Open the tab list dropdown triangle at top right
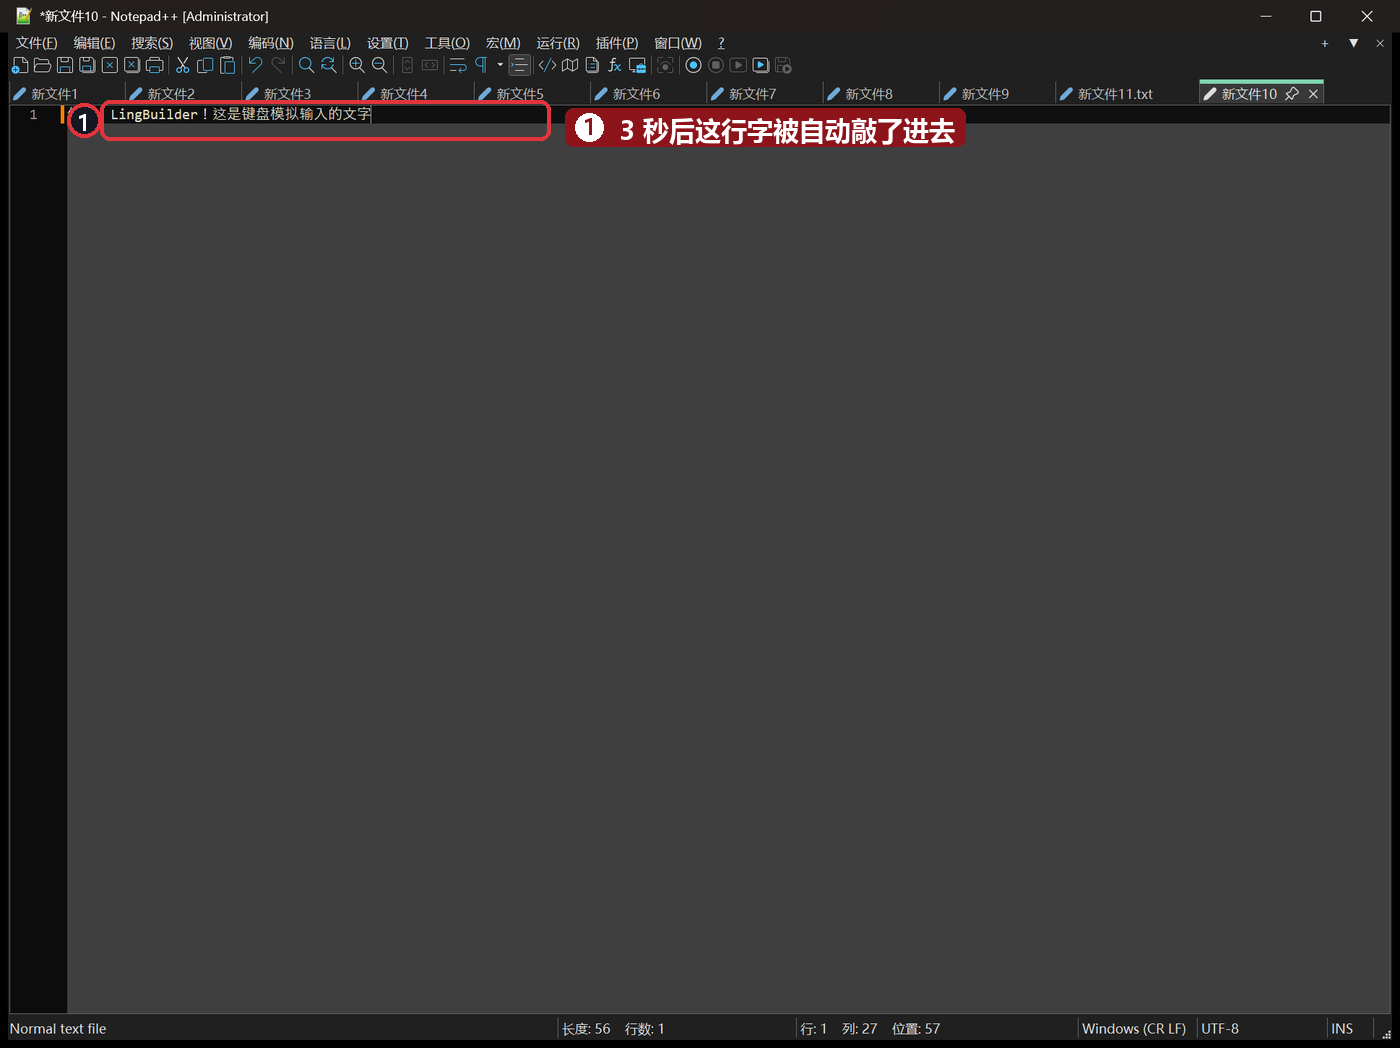The width and height of the screenshot is (1400, 1048). 1353,43
